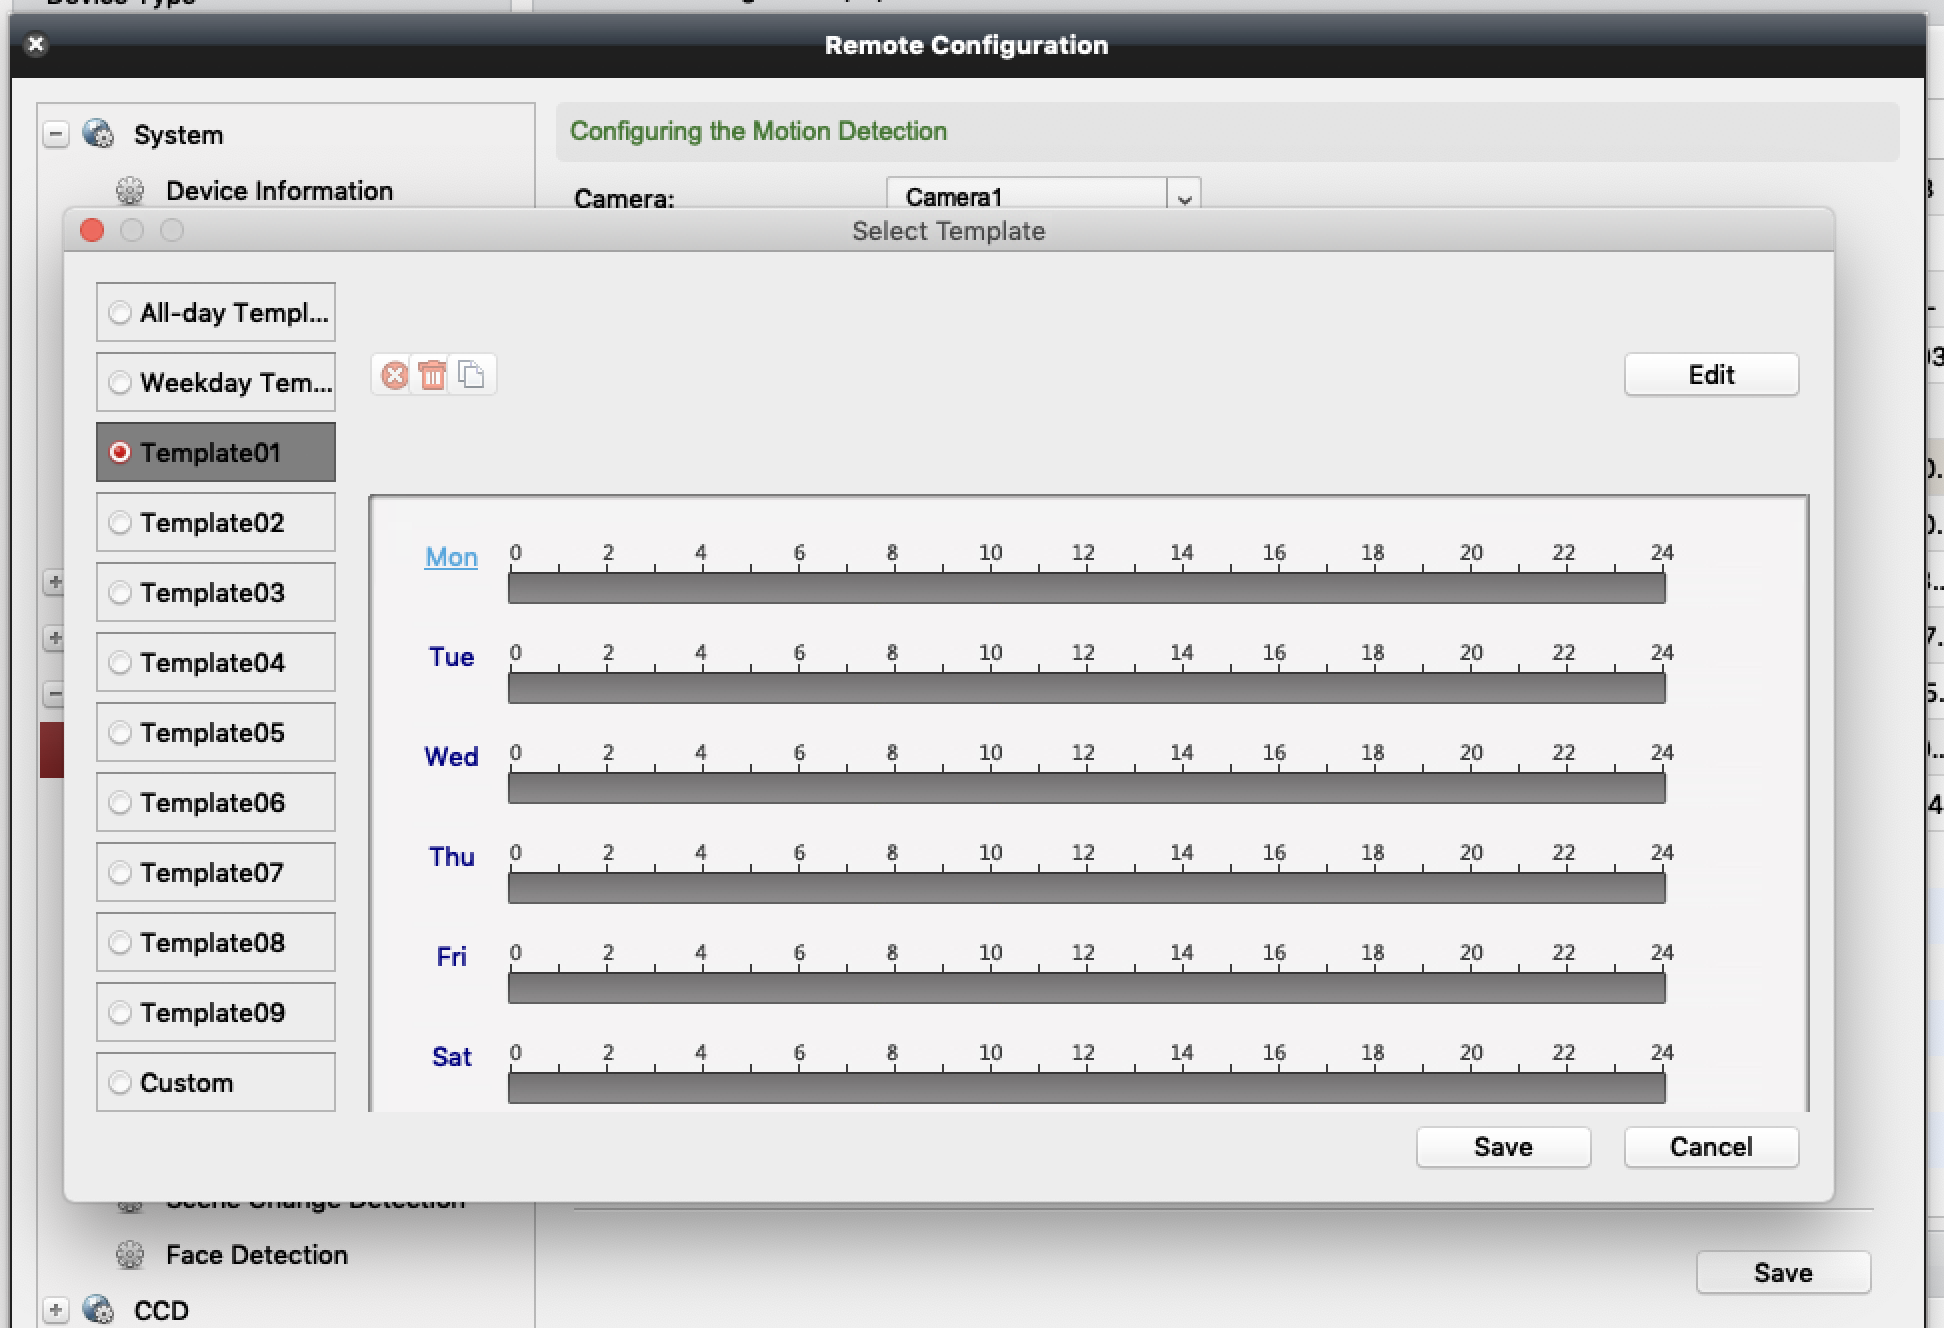Image resolution: width=1944 pixels, height=1328 pixels.
Task: Click the red clear schedule icon
Action: coord(394,374)
